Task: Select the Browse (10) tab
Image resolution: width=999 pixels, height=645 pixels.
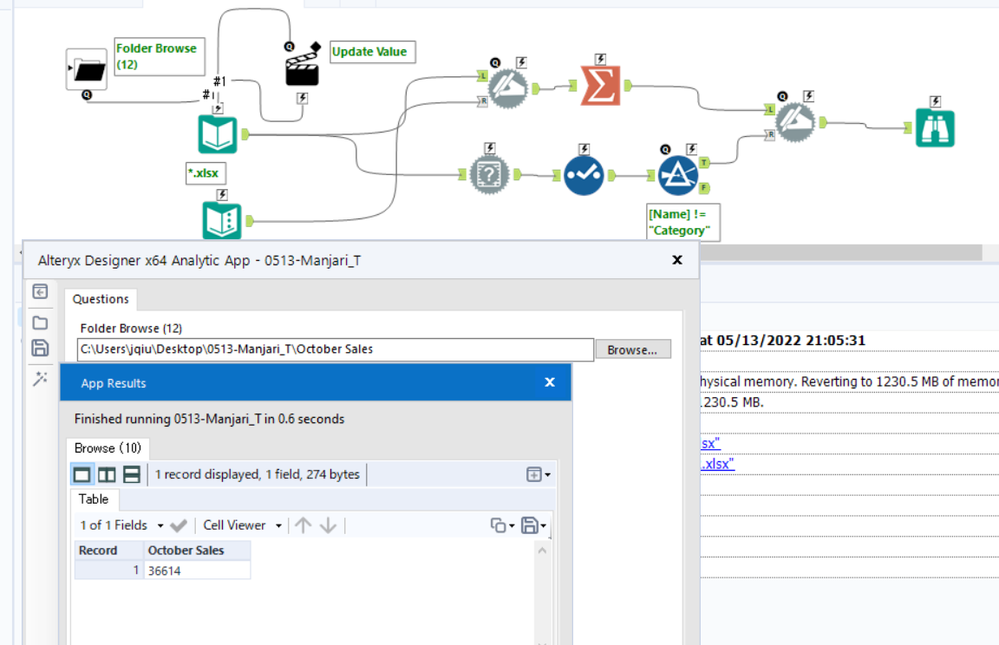Action: [x=108, y=448]
